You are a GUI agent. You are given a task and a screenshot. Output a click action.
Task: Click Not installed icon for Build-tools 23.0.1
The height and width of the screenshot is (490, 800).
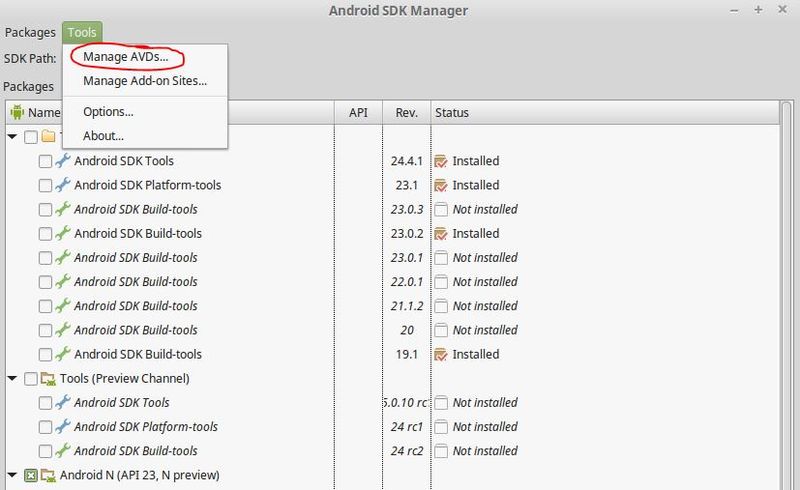coord(441,258)
